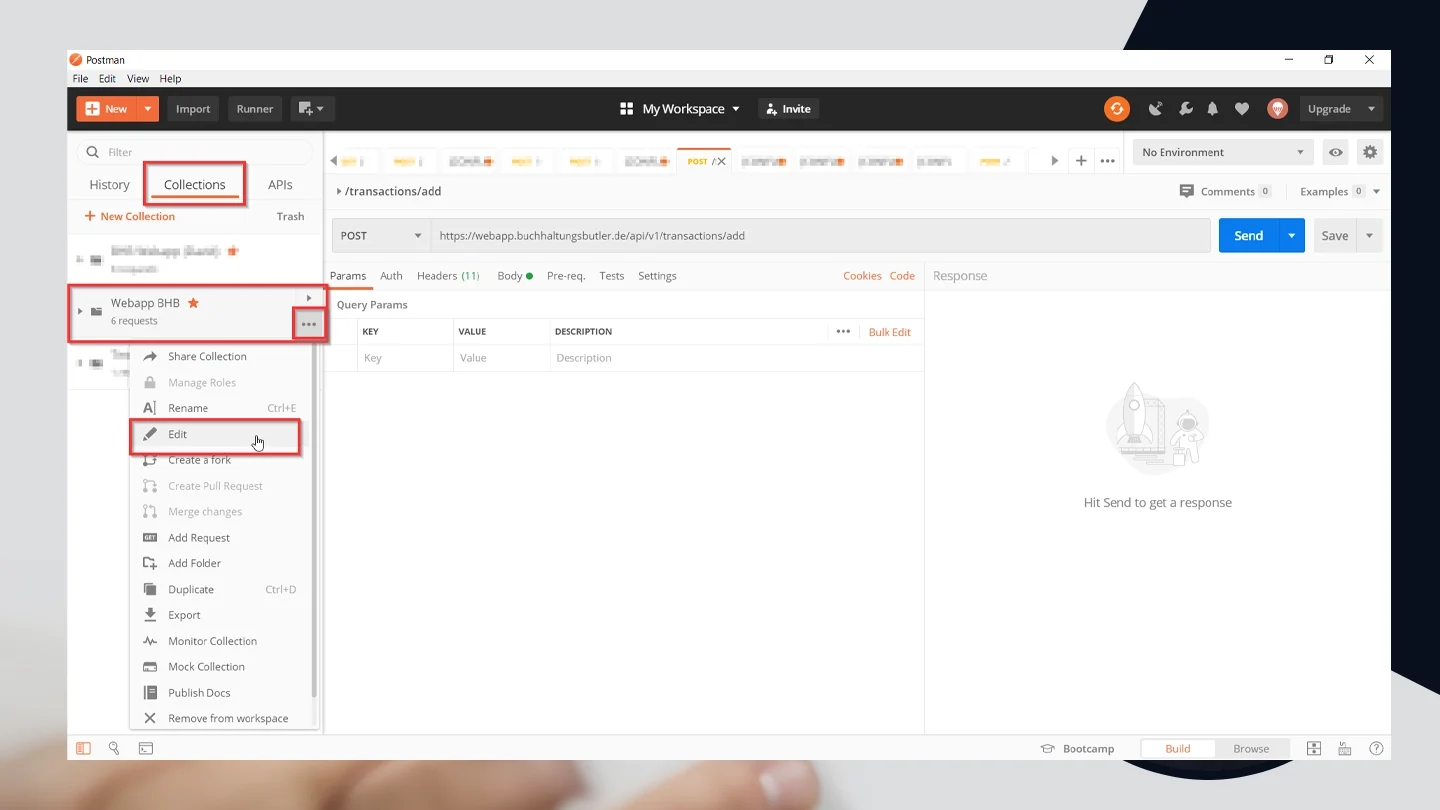This screenshot has height=810, width=1440.
Task: Click the query params column options ellipsis
Action: click(843, 331)
